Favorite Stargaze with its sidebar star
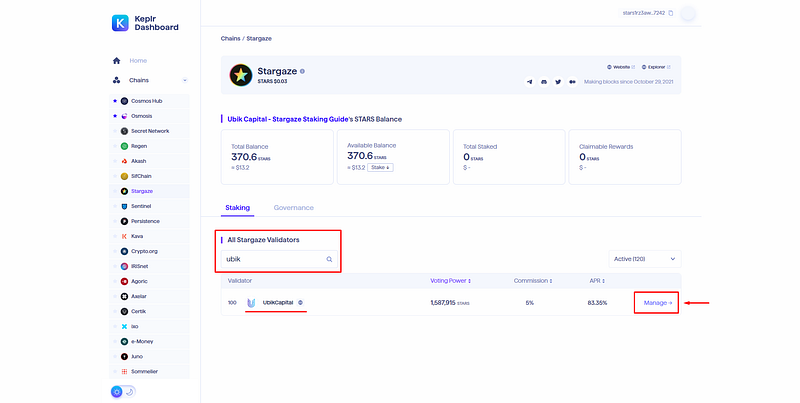 pyautogui.click(x=115, y=191)
